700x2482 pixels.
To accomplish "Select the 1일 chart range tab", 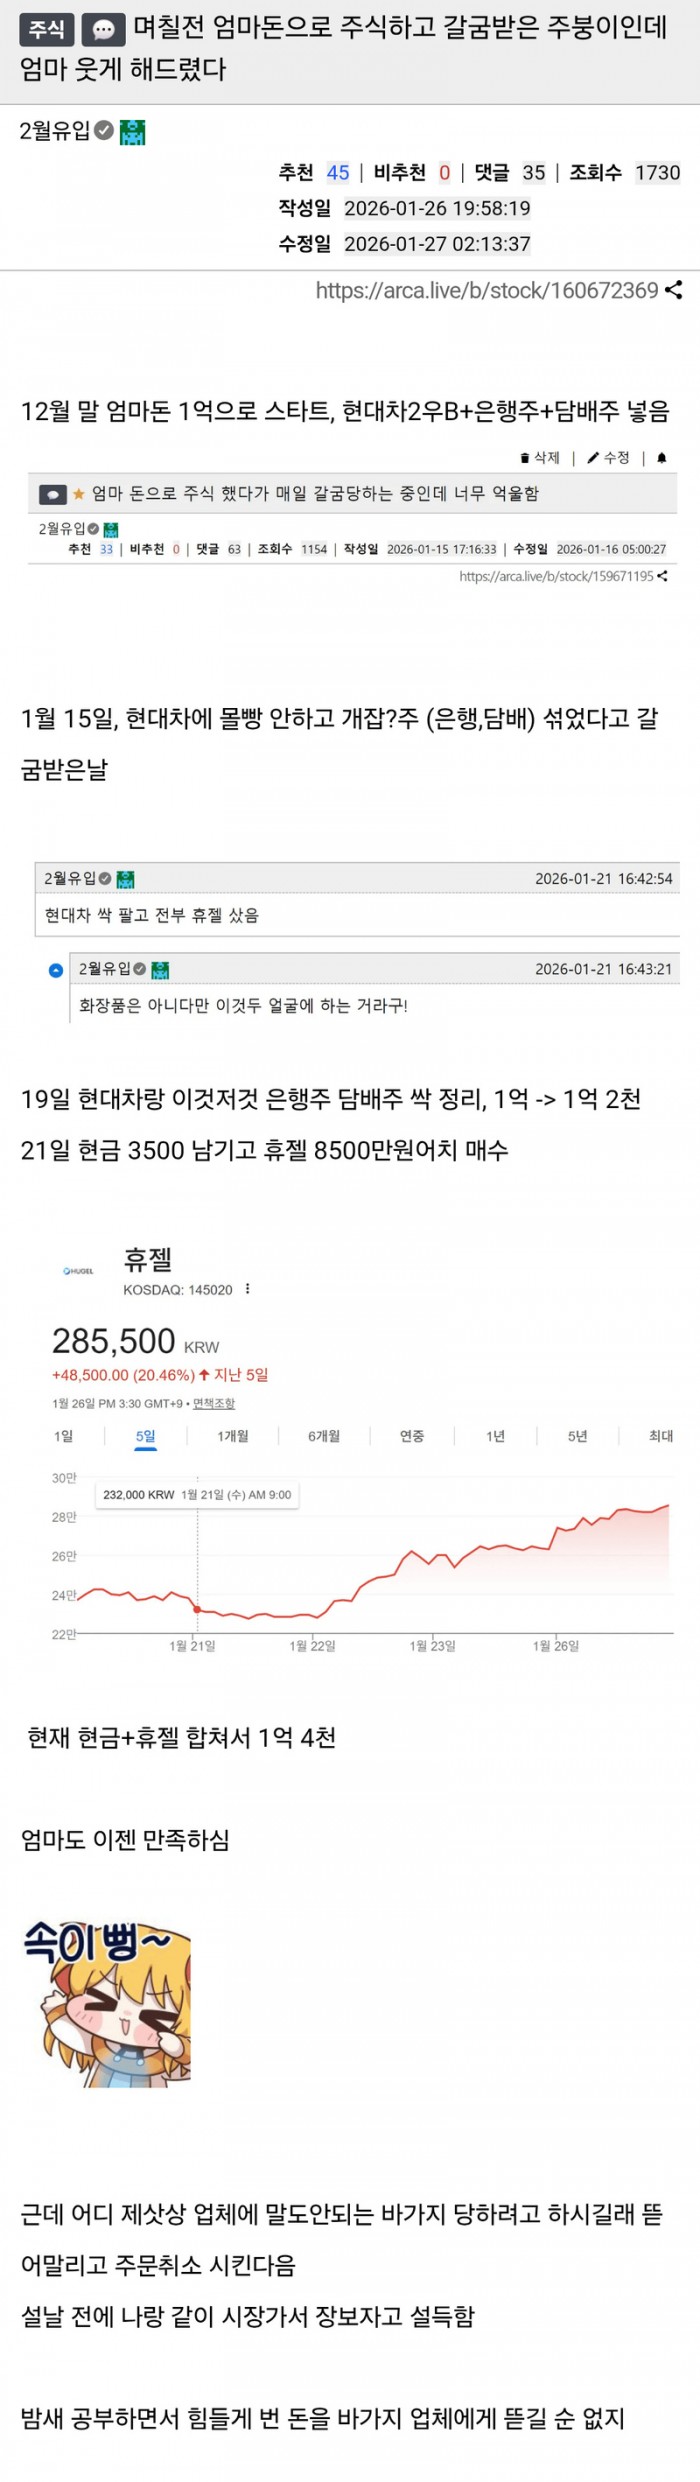I will coord(63,1436).
